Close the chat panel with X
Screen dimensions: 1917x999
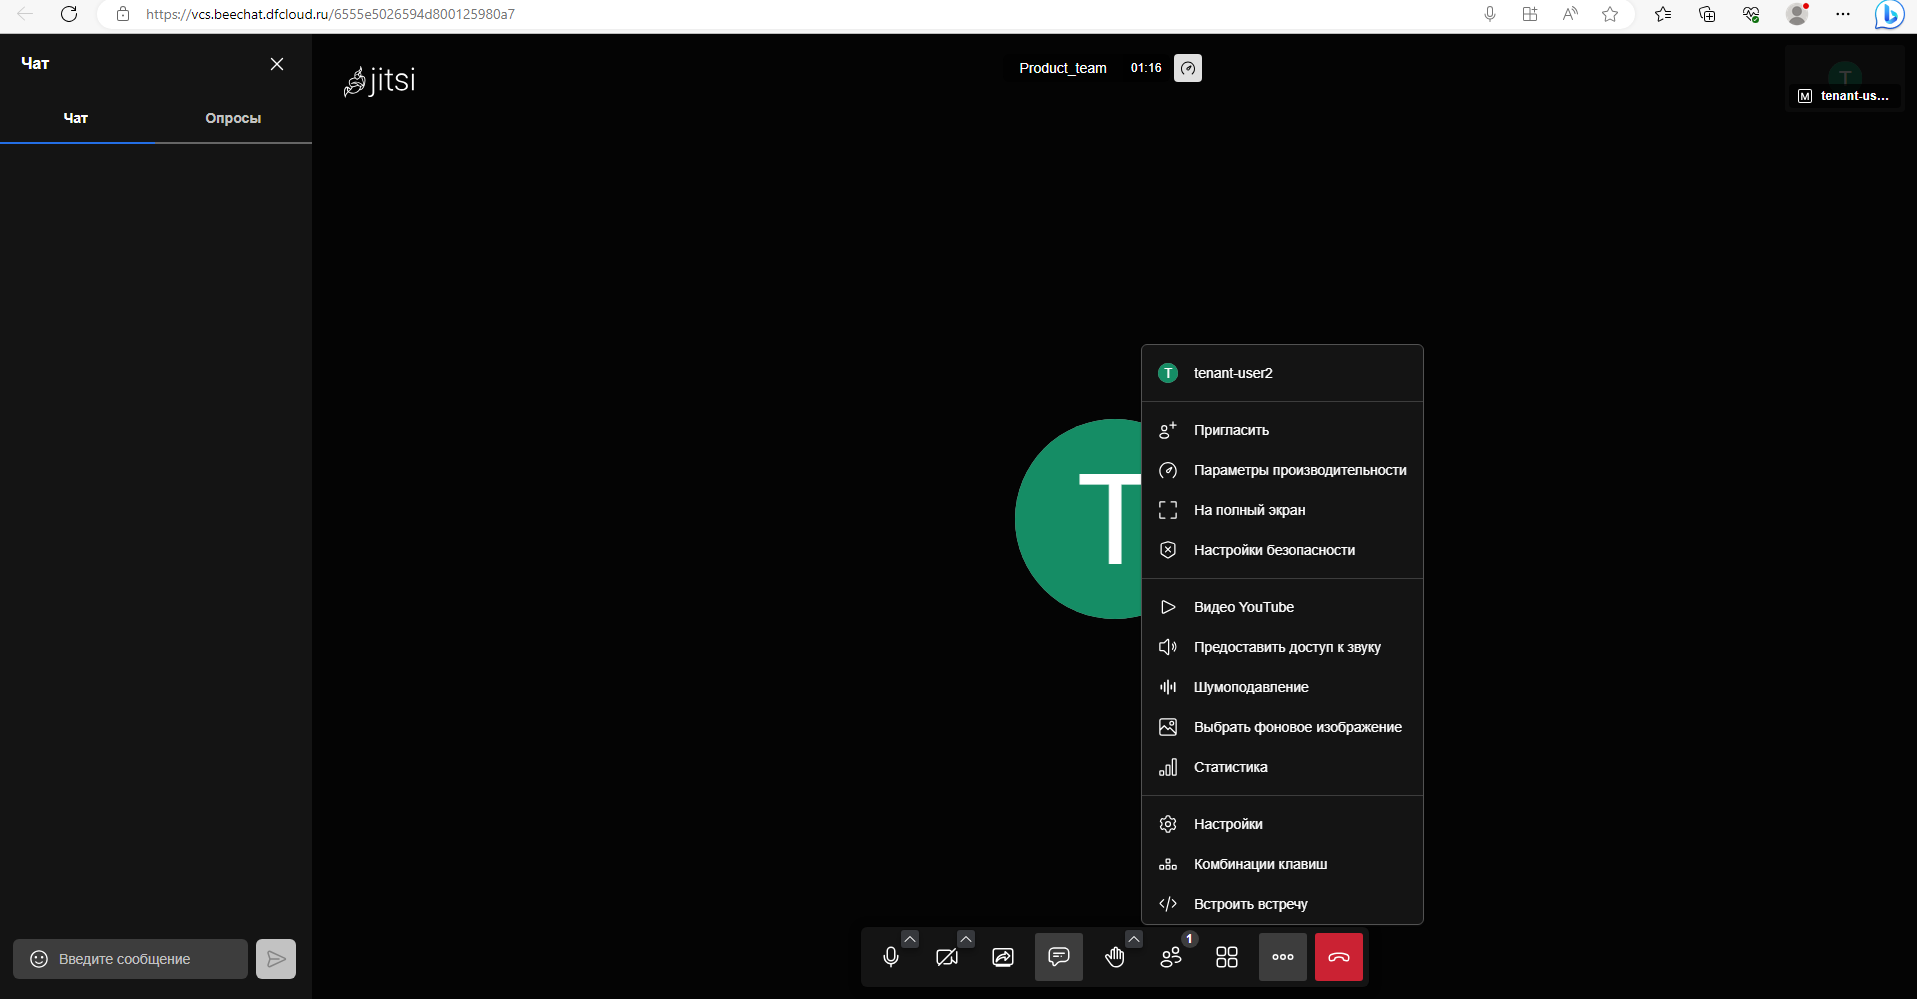click(x=277, y=64)
